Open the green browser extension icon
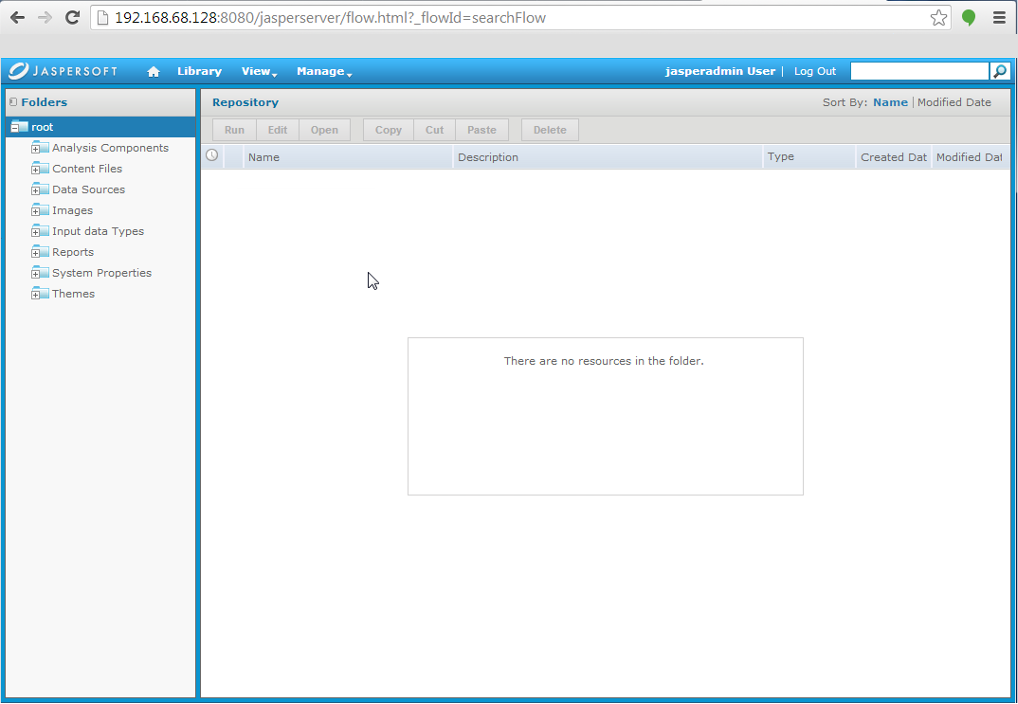 (x=969, y=18)
